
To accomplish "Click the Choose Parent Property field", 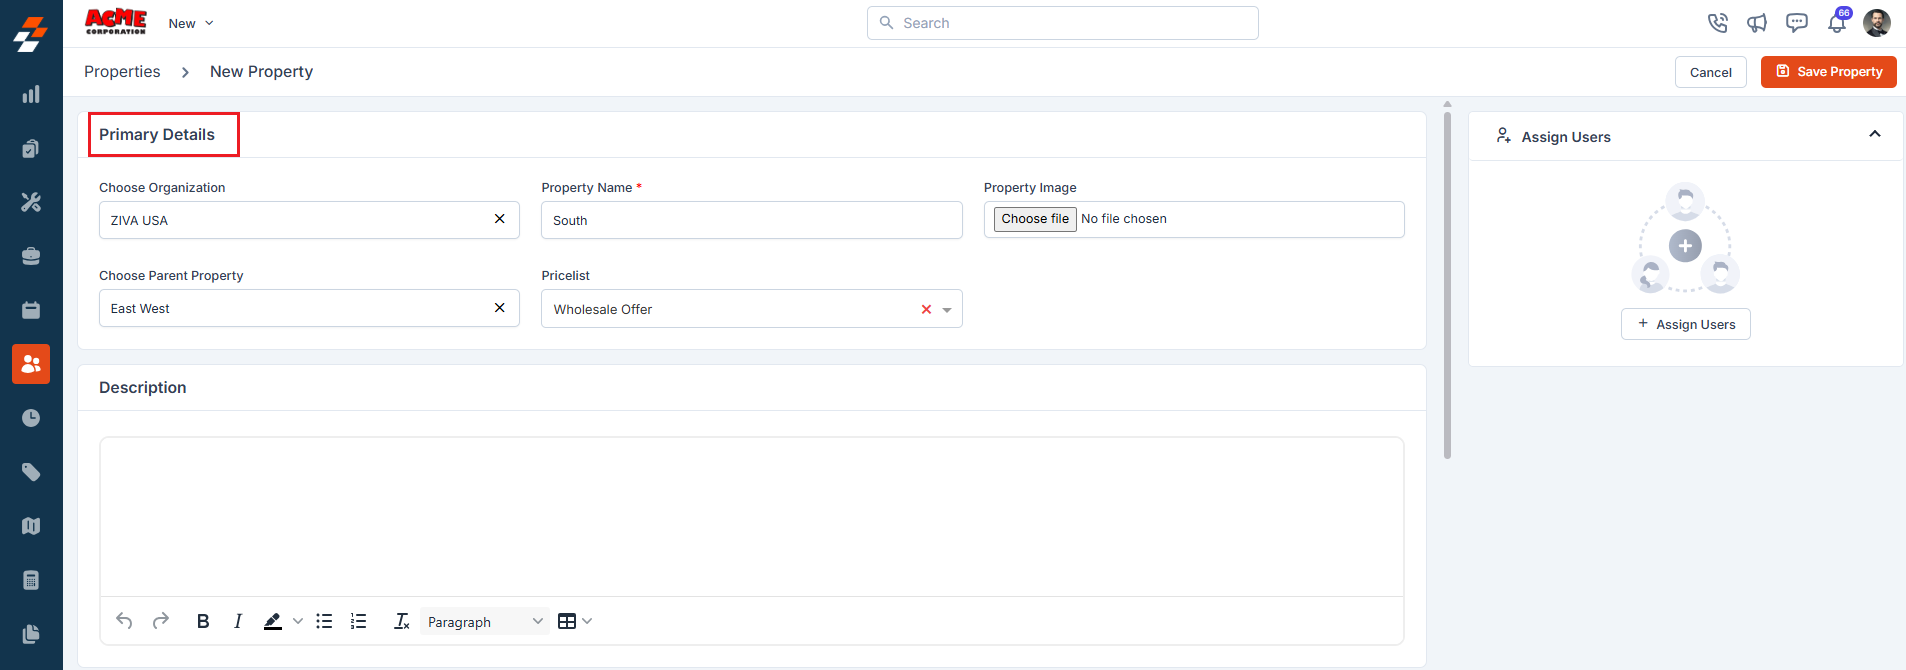I will (x=309, y=308).
